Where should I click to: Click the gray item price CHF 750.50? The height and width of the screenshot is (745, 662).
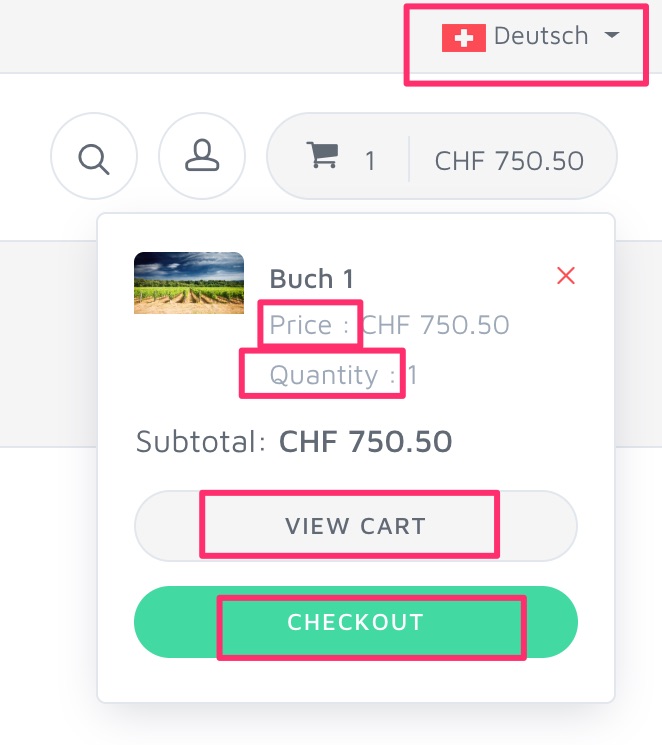[x=436, y=325]
